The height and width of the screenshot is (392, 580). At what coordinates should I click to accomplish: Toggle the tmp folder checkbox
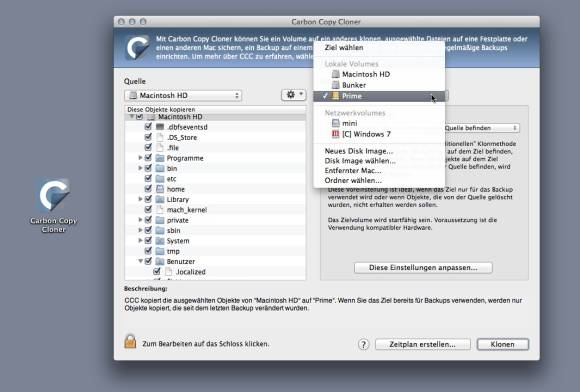[x=148, y=251]
